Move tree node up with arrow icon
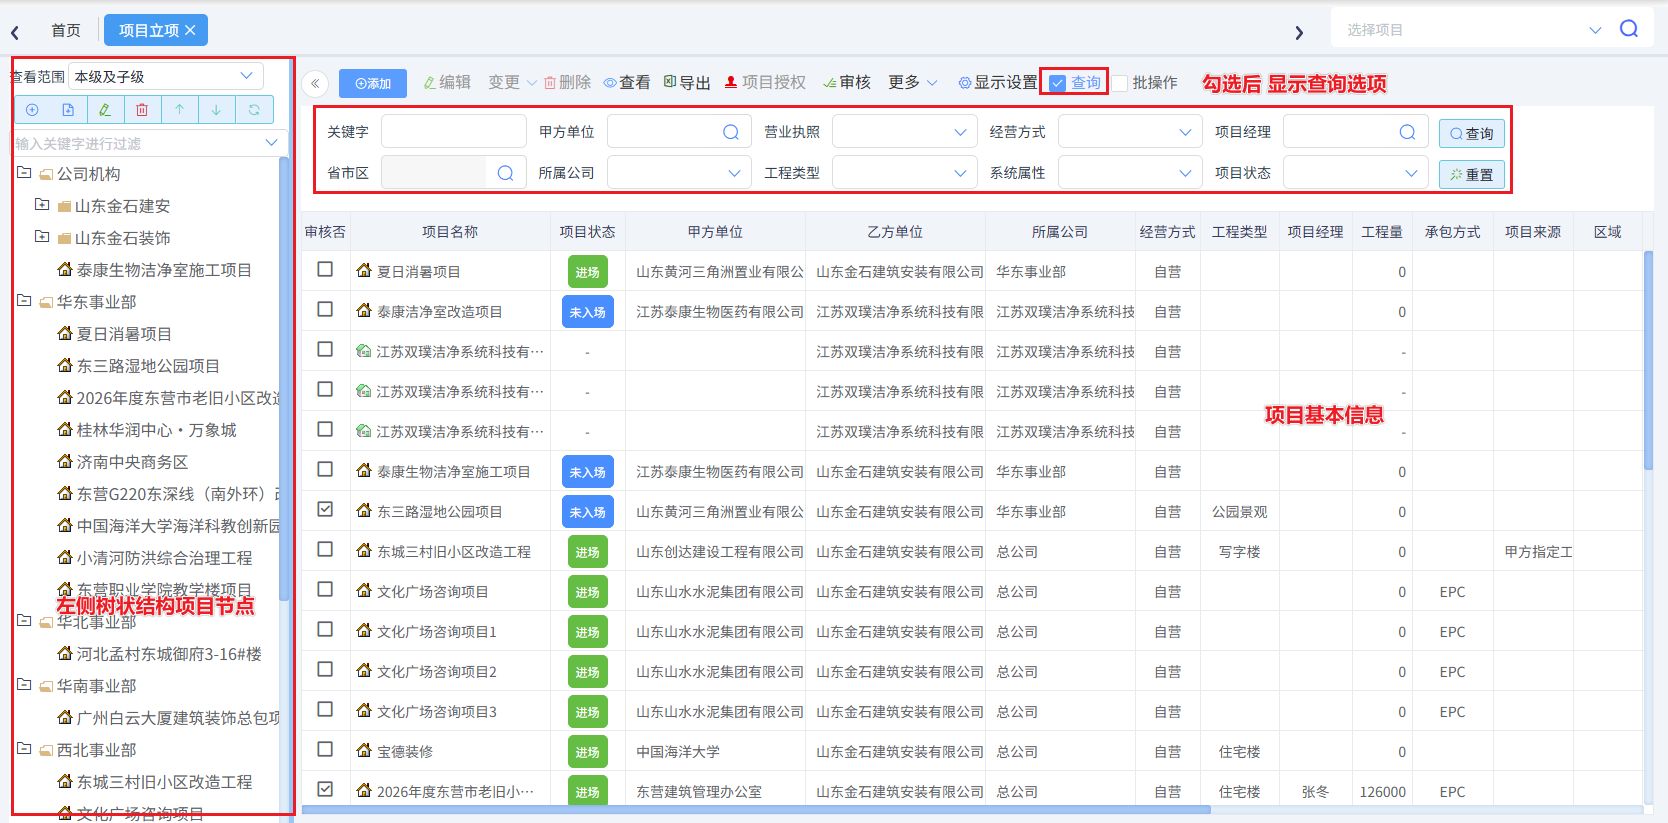Screen dimensions: 1668x823 pyautogui.click(x=179, y=110)
